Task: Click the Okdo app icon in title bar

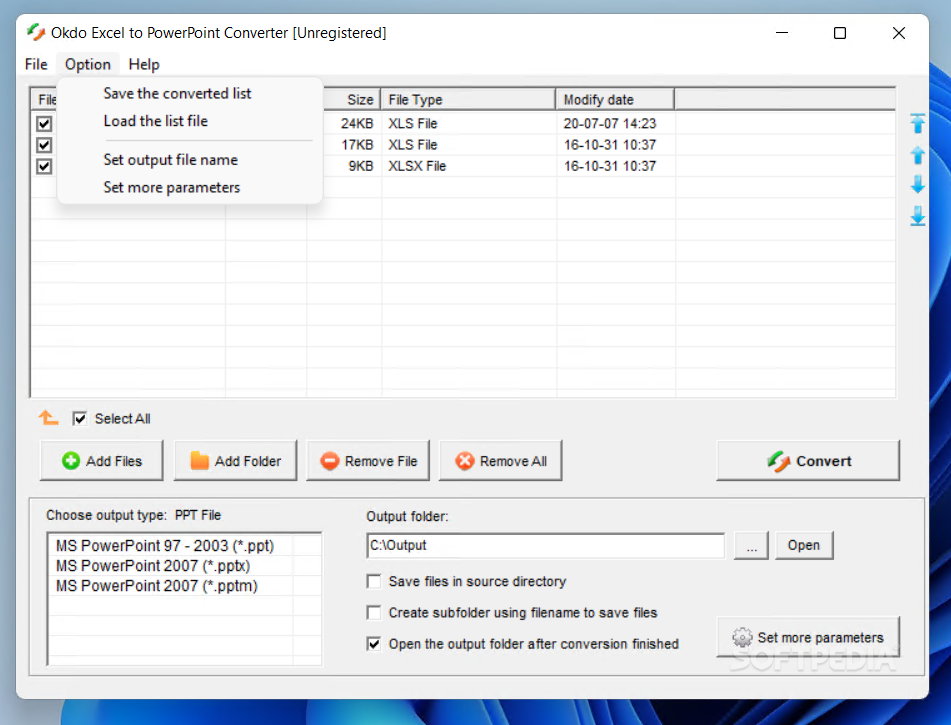Action: (36, 32)
